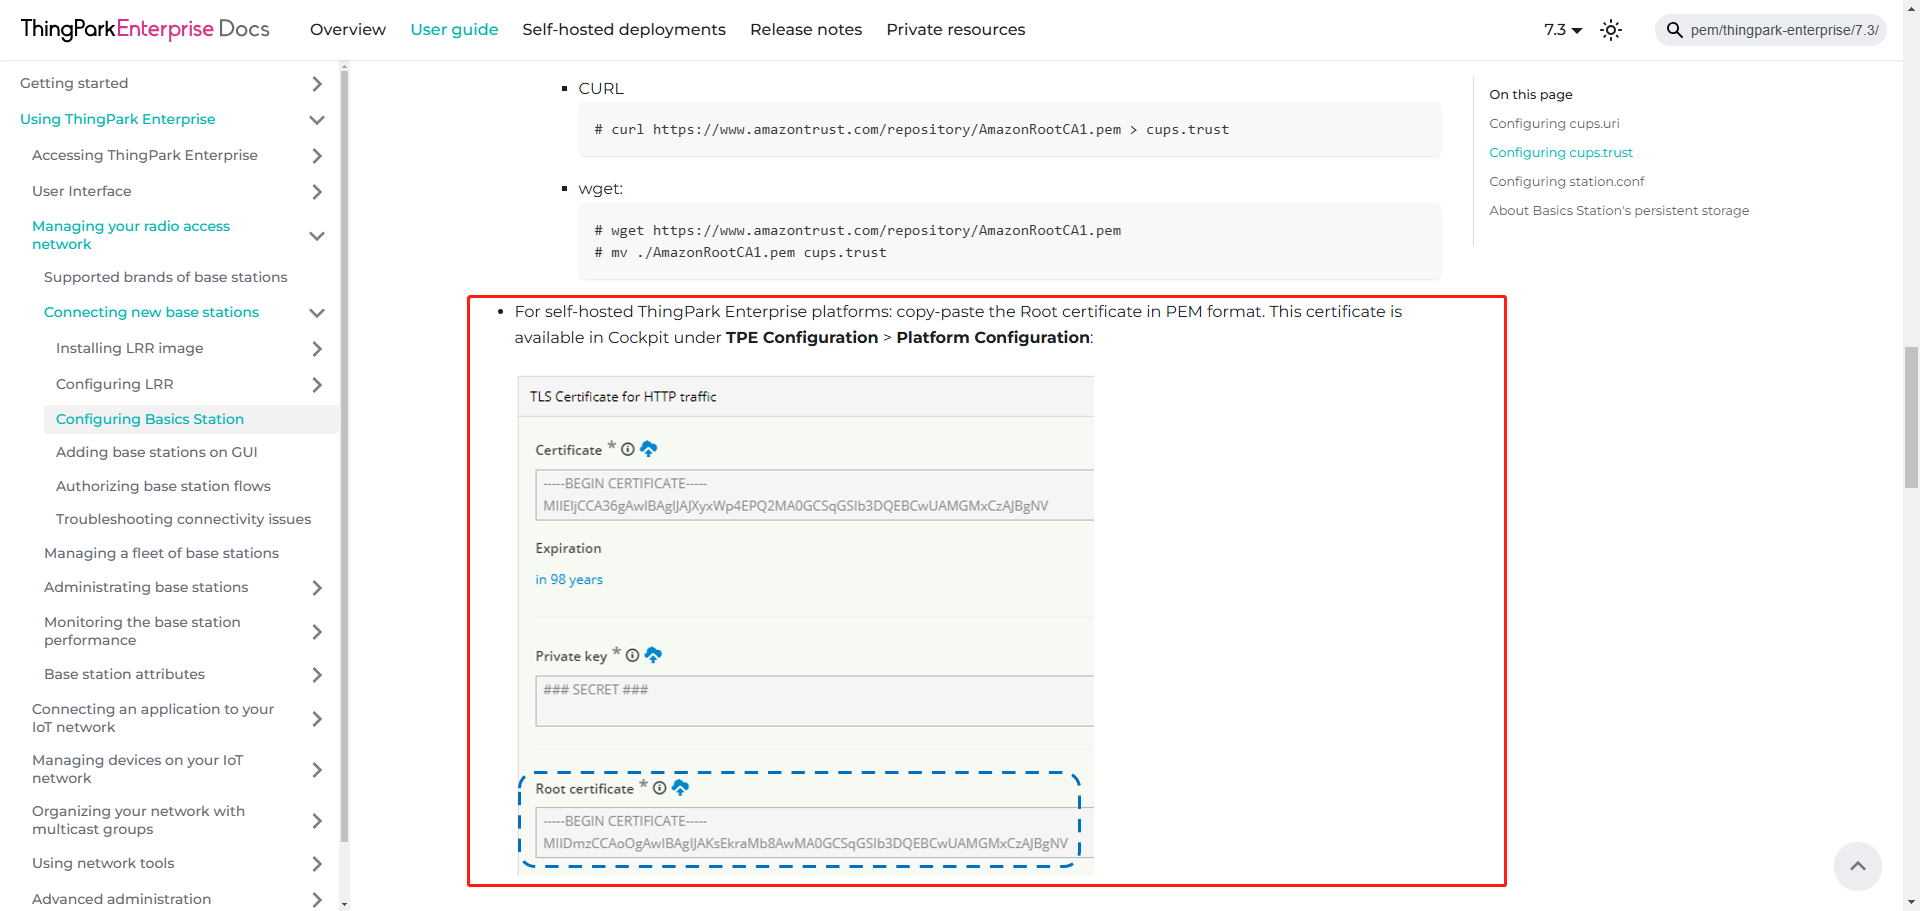This screenshot has width=1920, height=911.
Task: Open Troubleshooting connectivity issues
Action: coord(183,519)
